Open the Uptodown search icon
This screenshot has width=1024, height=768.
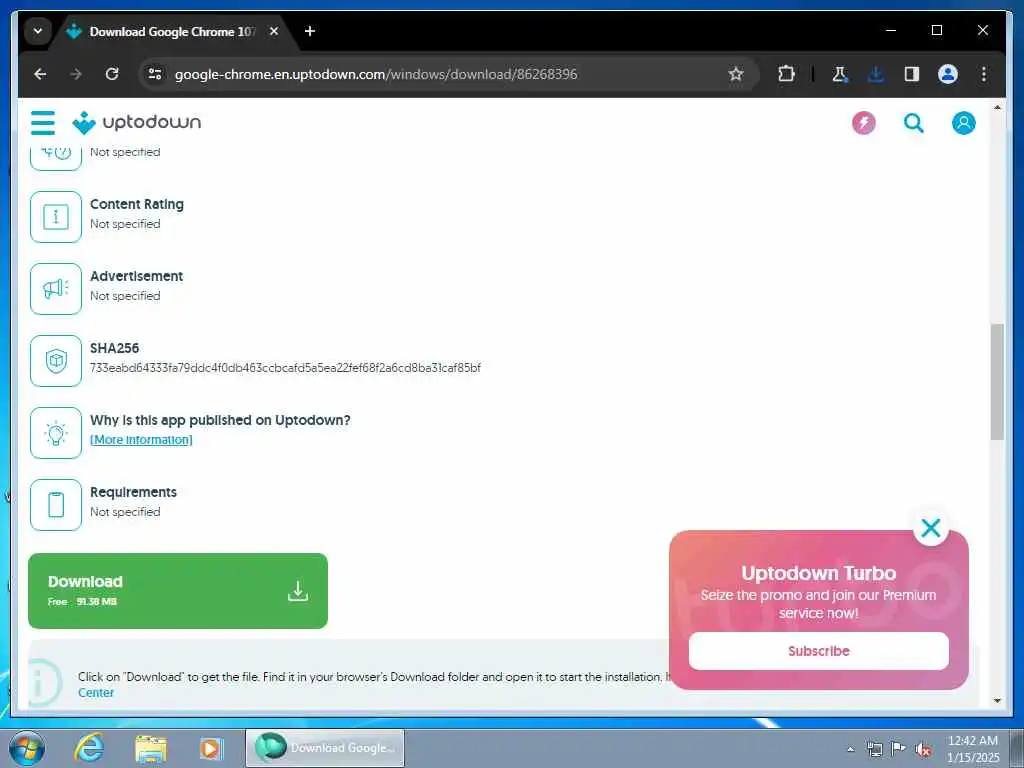[914, 123]
